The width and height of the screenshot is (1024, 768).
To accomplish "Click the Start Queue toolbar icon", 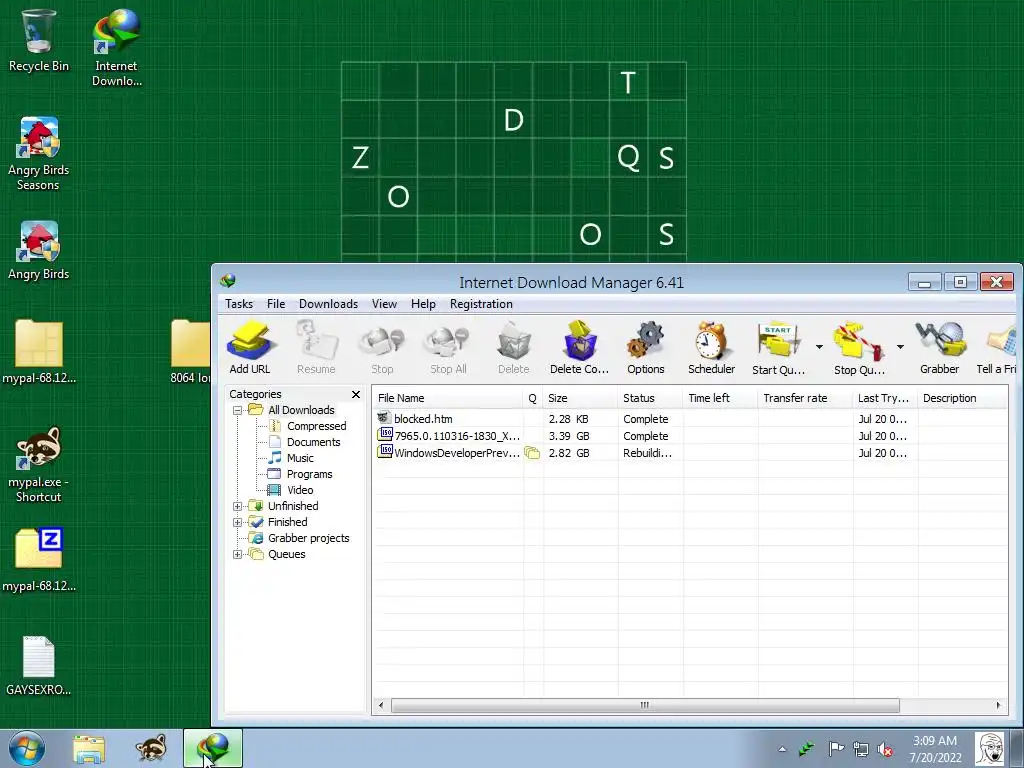I will pyautogui.click(x=778, y=347).
